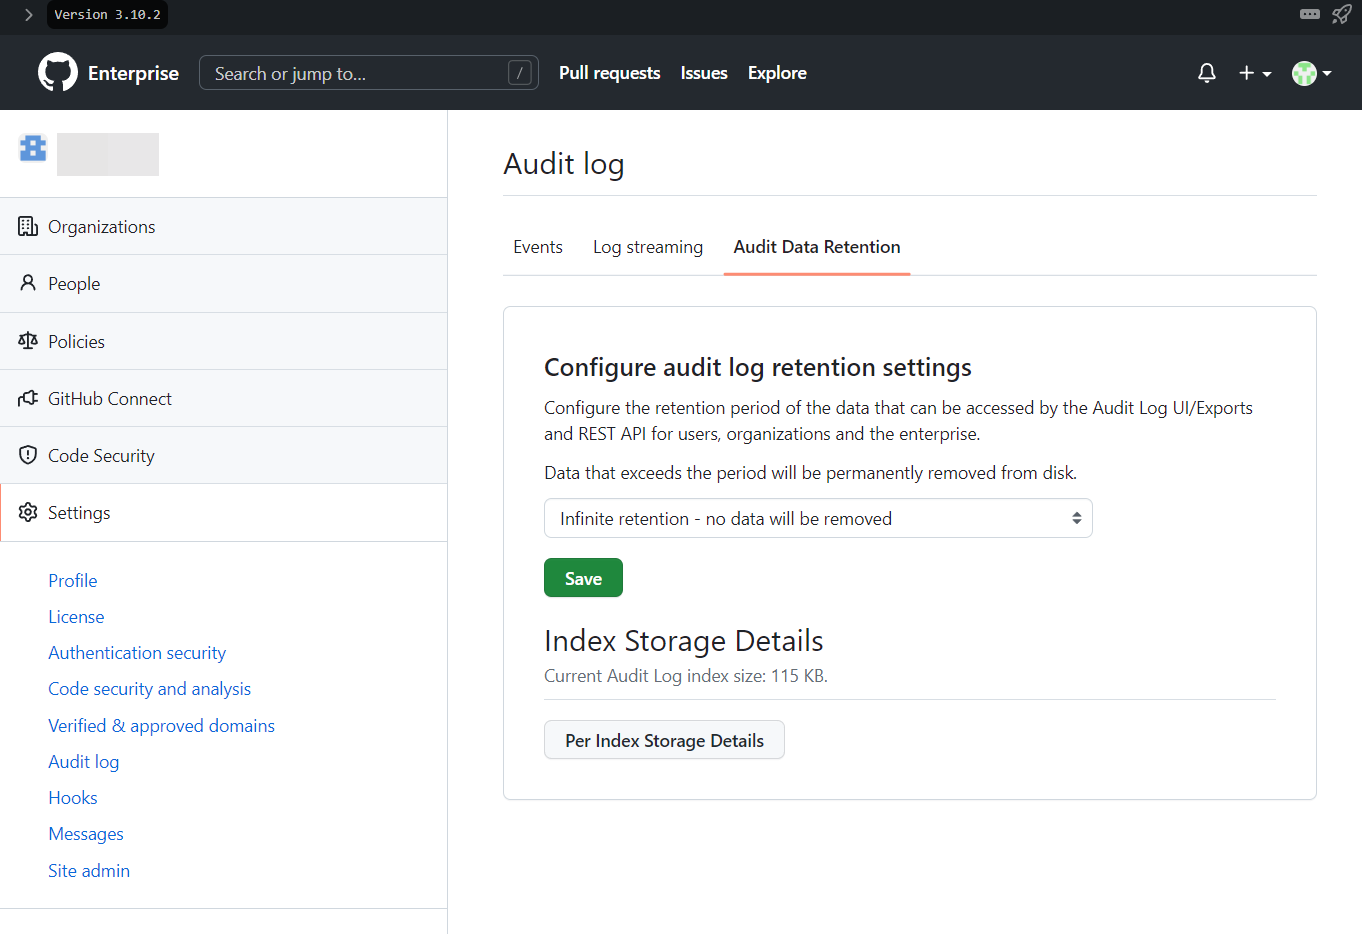
Task: Open Verified & approved domains link
Action: click(161, 726)
